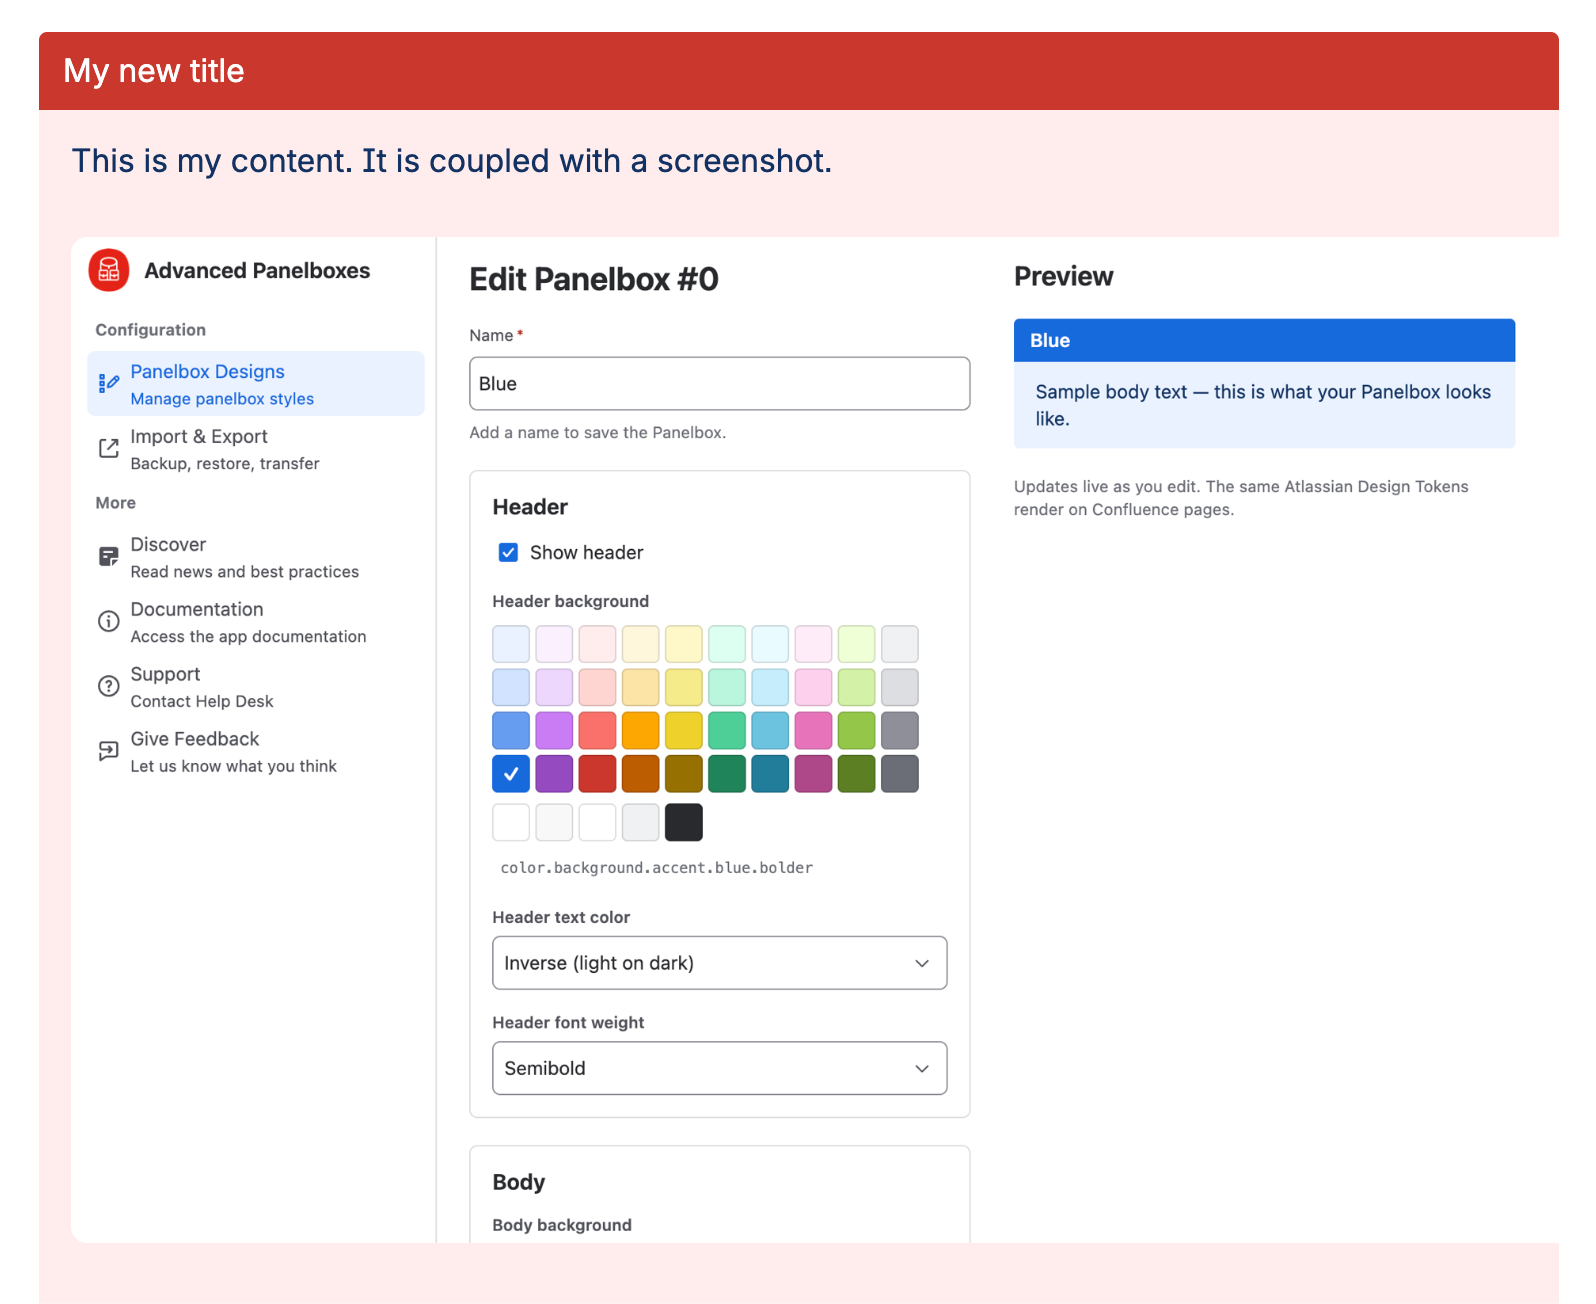Choose the bold dark green header swatch
Image resolution: width=1596 pixels, height=1304 pixels.
coord(727,774)
